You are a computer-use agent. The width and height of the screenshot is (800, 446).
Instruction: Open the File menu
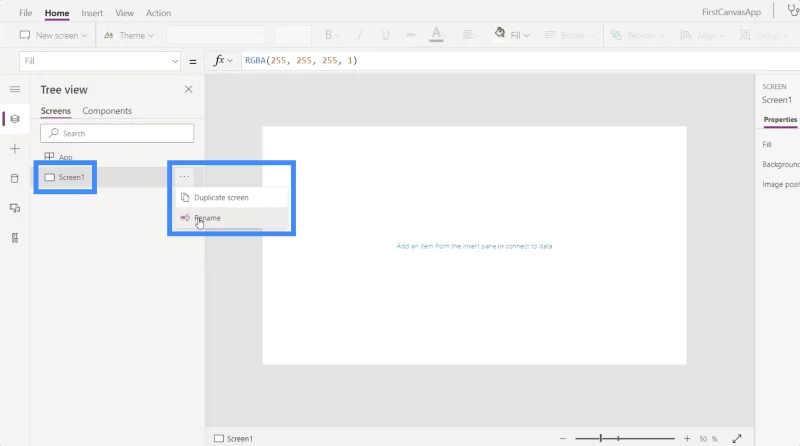pos(26,13)
